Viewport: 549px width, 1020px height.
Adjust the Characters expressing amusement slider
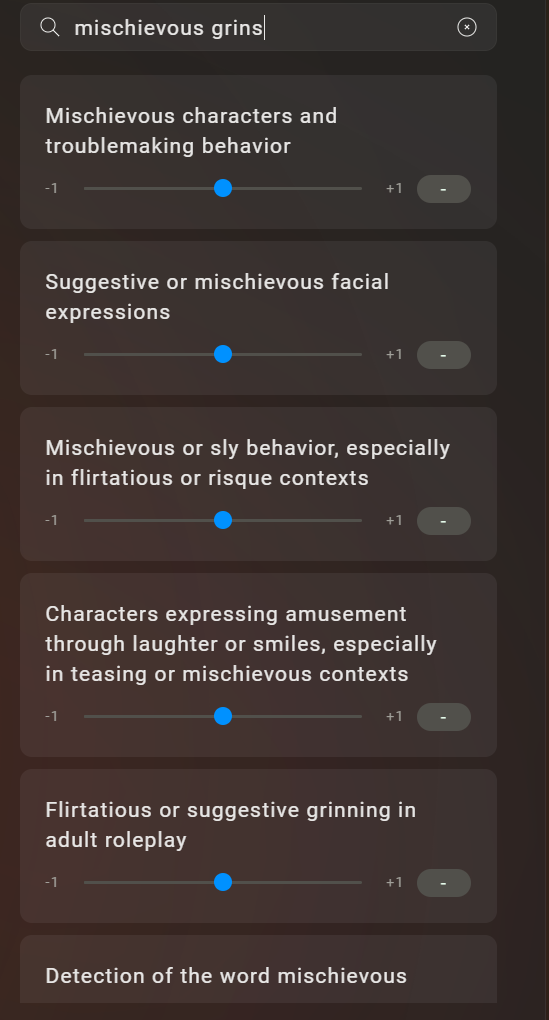(x=223, y=716)
